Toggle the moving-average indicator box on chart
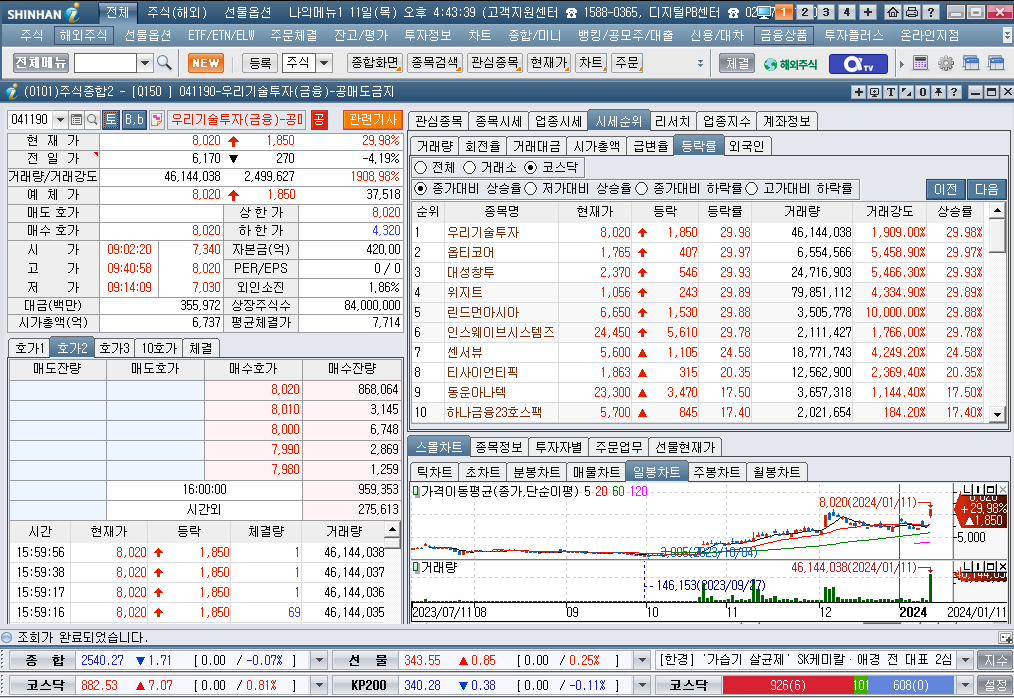This screenshot has width=1014, height=698. pos(416,492)
